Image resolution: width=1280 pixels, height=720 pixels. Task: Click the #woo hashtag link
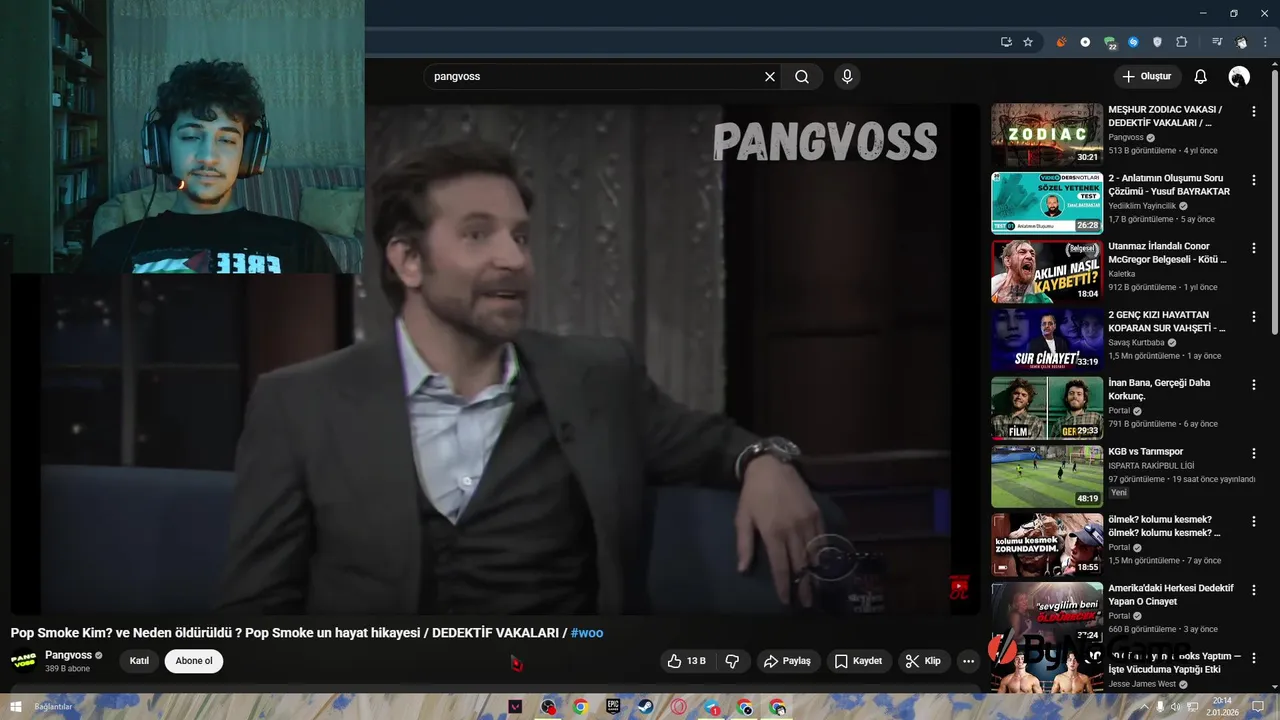tap(587, 633)
